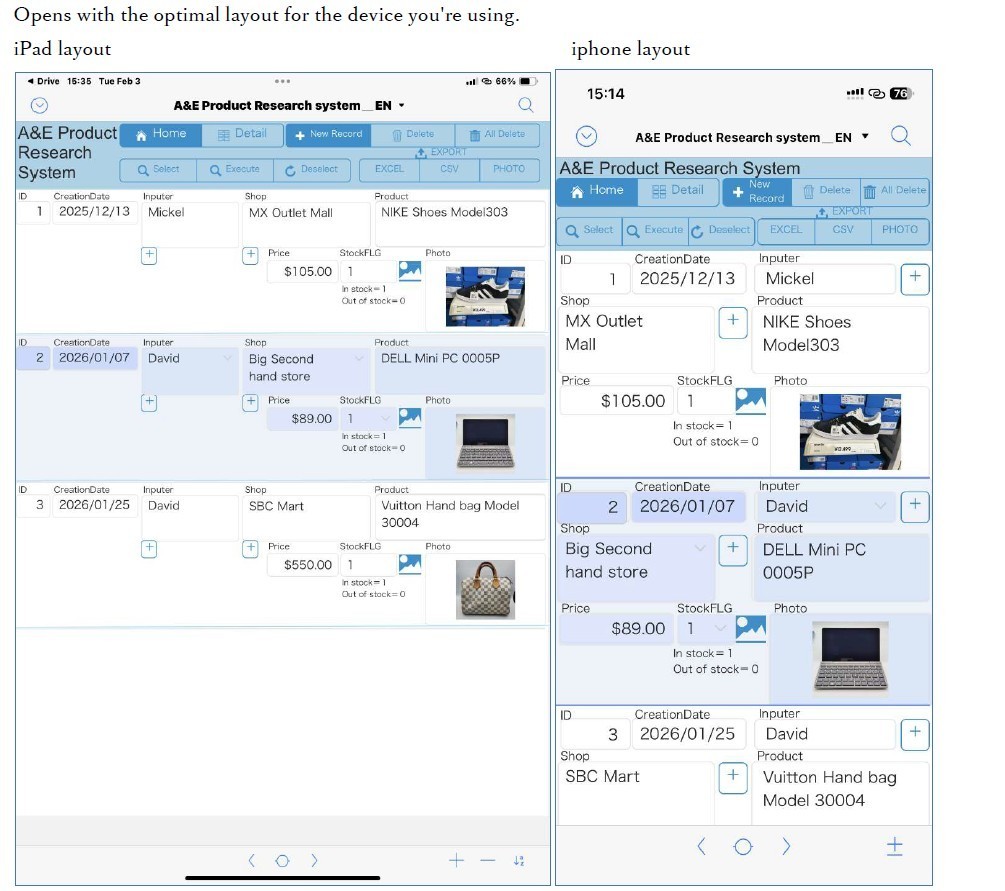This screenshot has height=891, width=1005.
Task: Open StockFLG dropdown in iPhone record 2
Action: point(720,628)
